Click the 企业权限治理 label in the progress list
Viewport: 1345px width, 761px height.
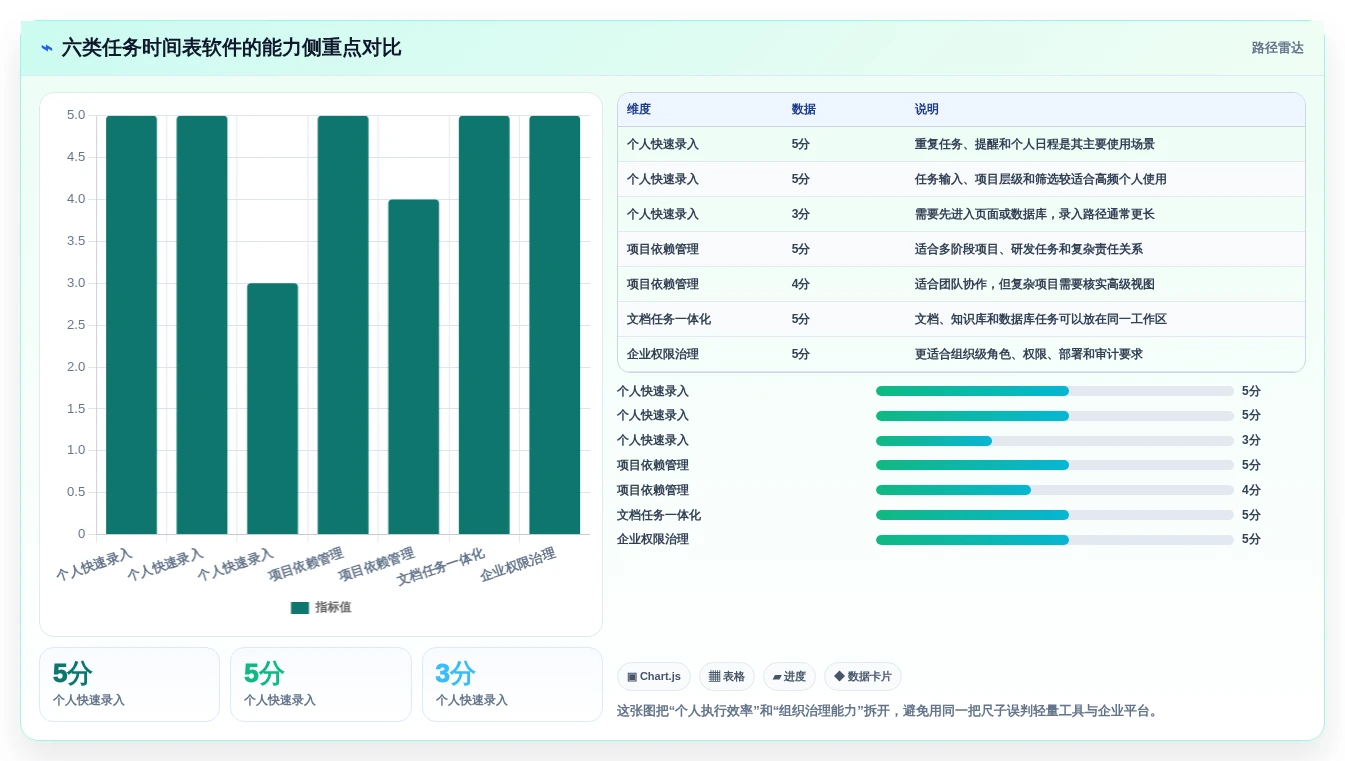[653, 539]
